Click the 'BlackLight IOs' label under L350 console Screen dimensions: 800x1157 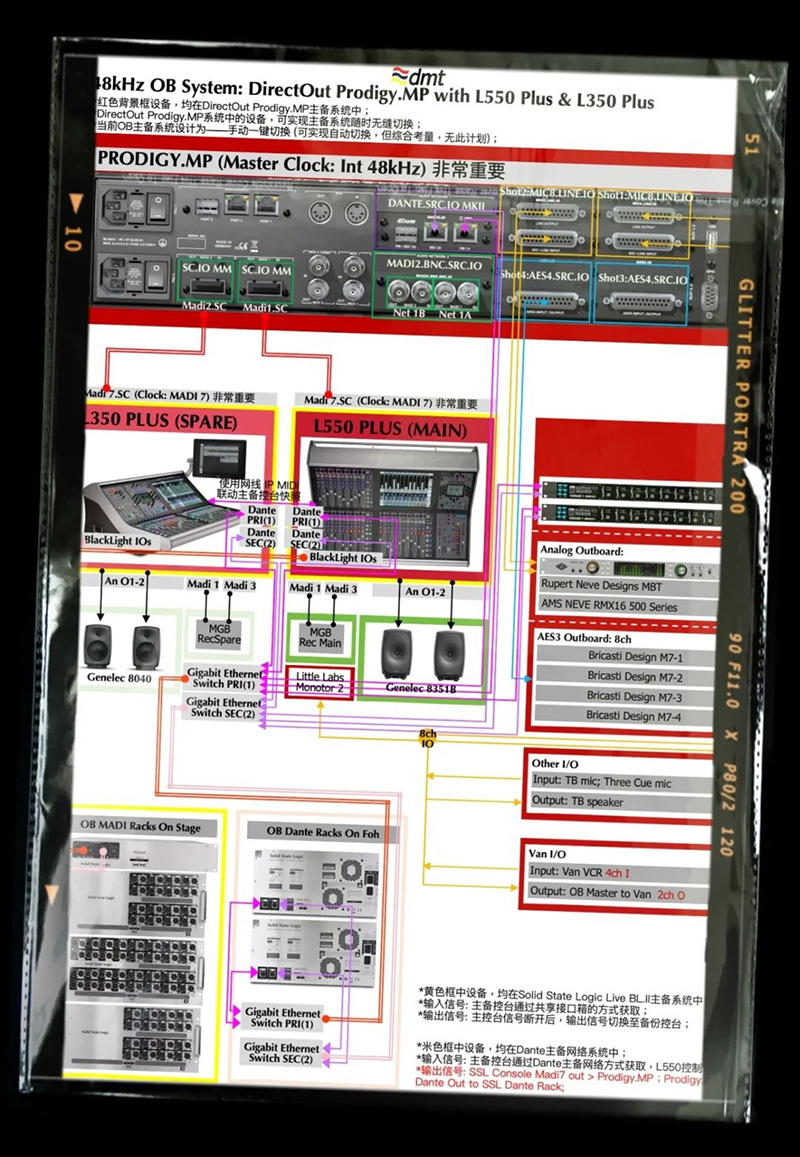pyautogui.click(x=118, y=540)
